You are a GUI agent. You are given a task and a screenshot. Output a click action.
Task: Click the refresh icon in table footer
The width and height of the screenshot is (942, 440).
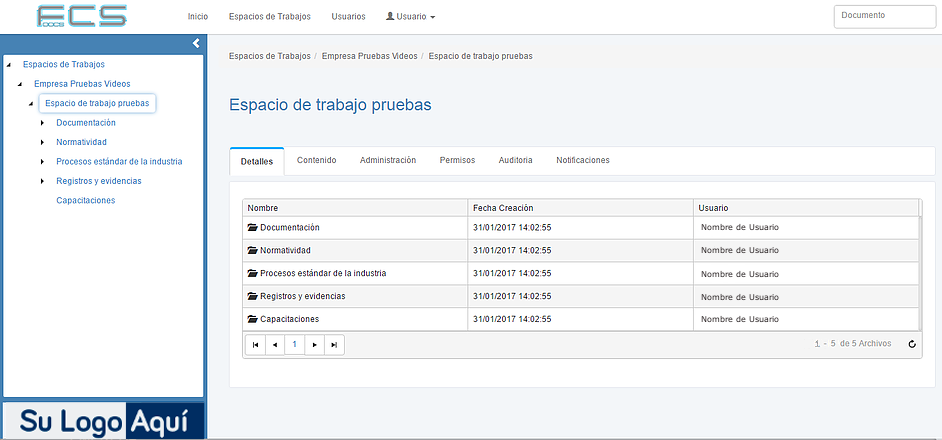point(911,344)
